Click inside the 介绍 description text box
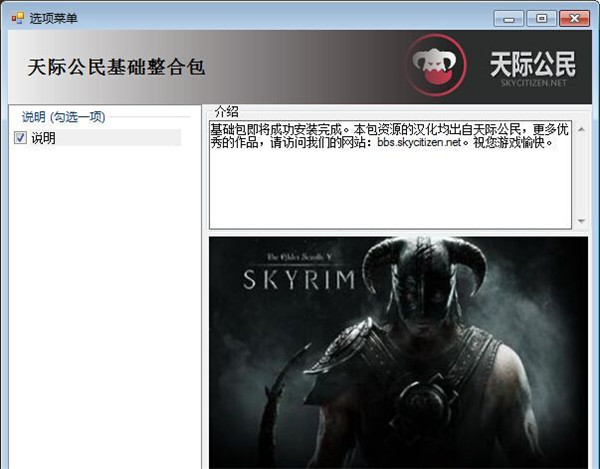The height and width of the screenshot is (469, 600). pos(390,175)
